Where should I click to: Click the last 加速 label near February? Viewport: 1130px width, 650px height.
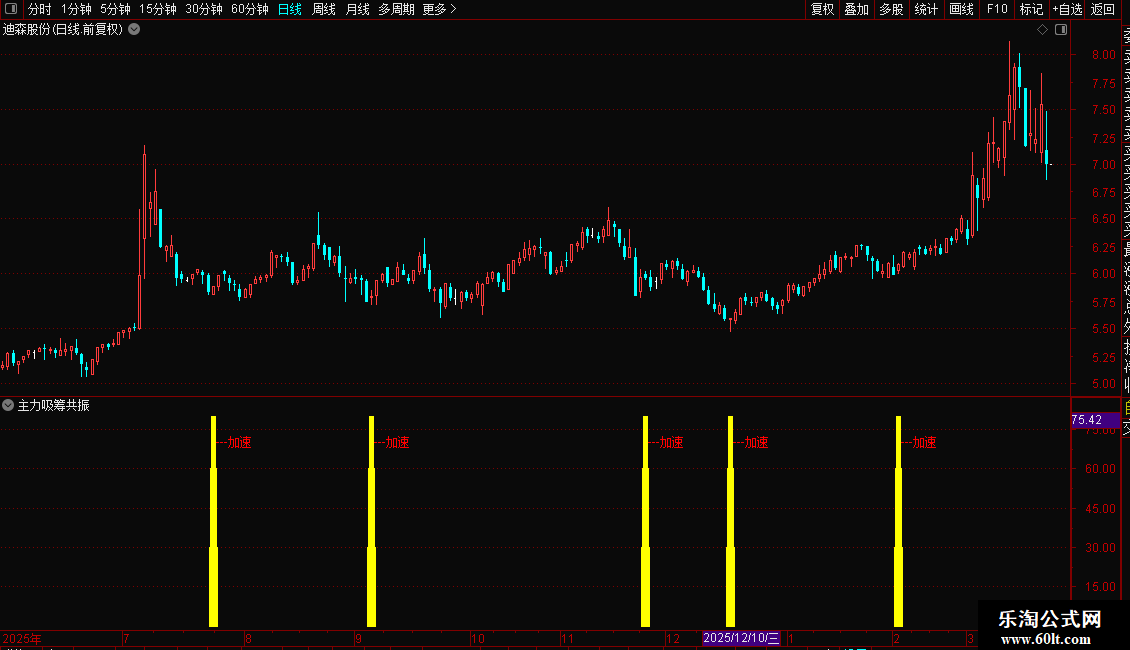(x=924, y=442)
